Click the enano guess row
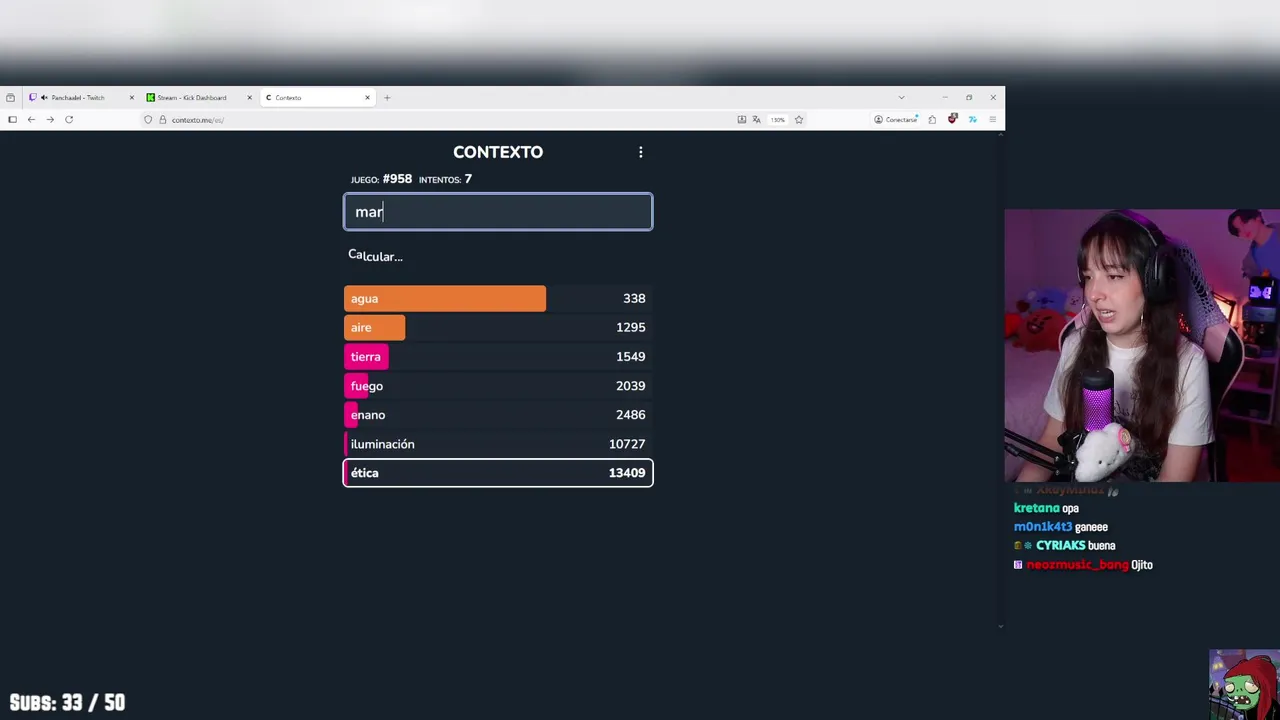The height and width of the screenshot is (720, 1280). 498,414
